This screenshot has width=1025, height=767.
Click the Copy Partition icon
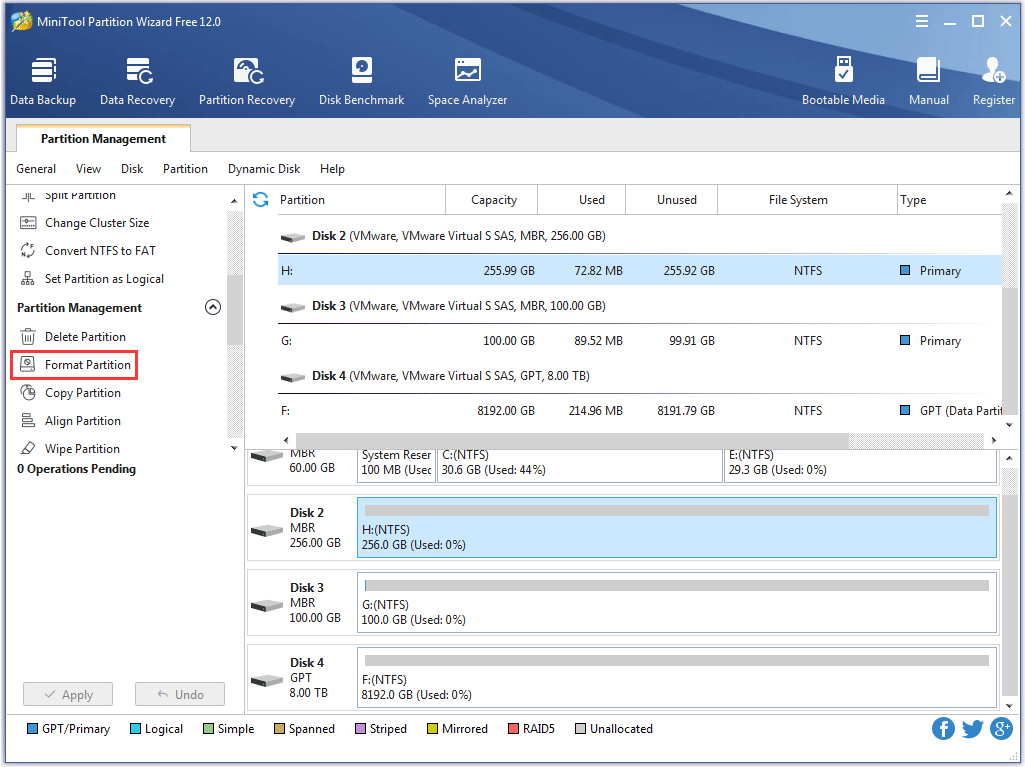tap(28, 392)
